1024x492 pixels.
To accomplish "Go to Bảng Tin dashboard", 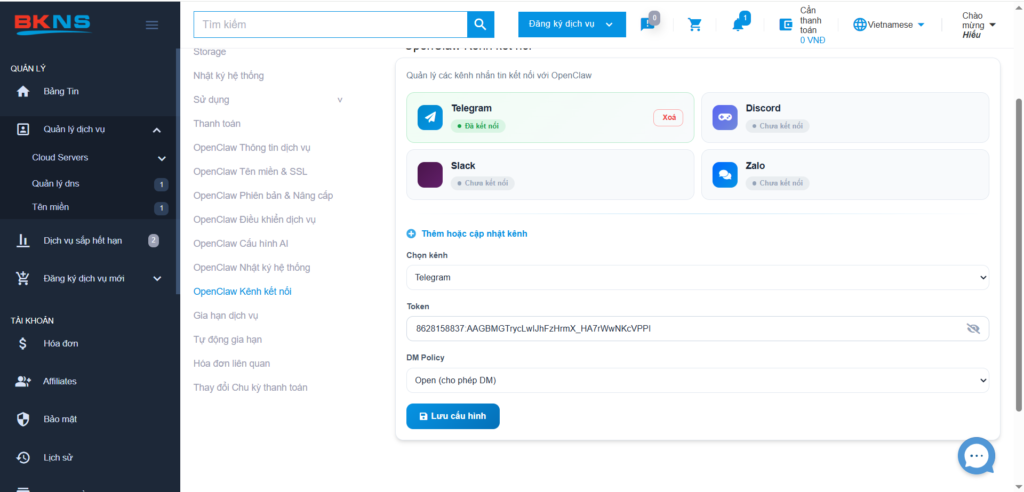I will pyautogui.click(x=61, y=91).
